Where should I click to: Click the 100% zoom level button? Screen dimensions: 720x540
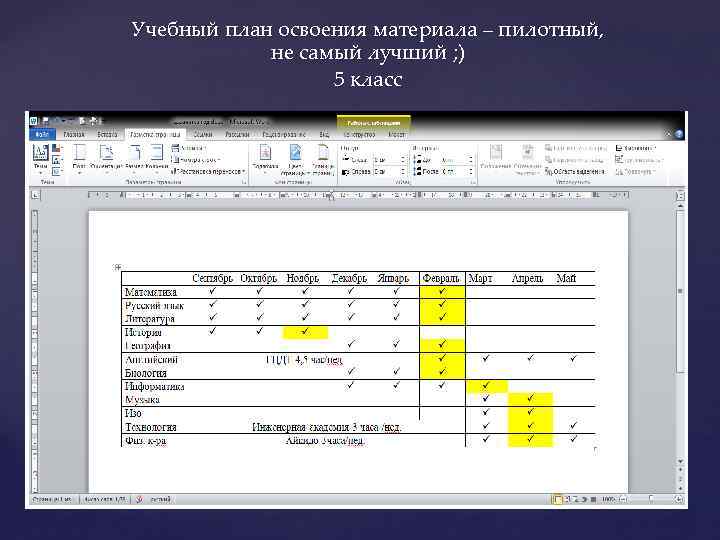pos(608,499)
